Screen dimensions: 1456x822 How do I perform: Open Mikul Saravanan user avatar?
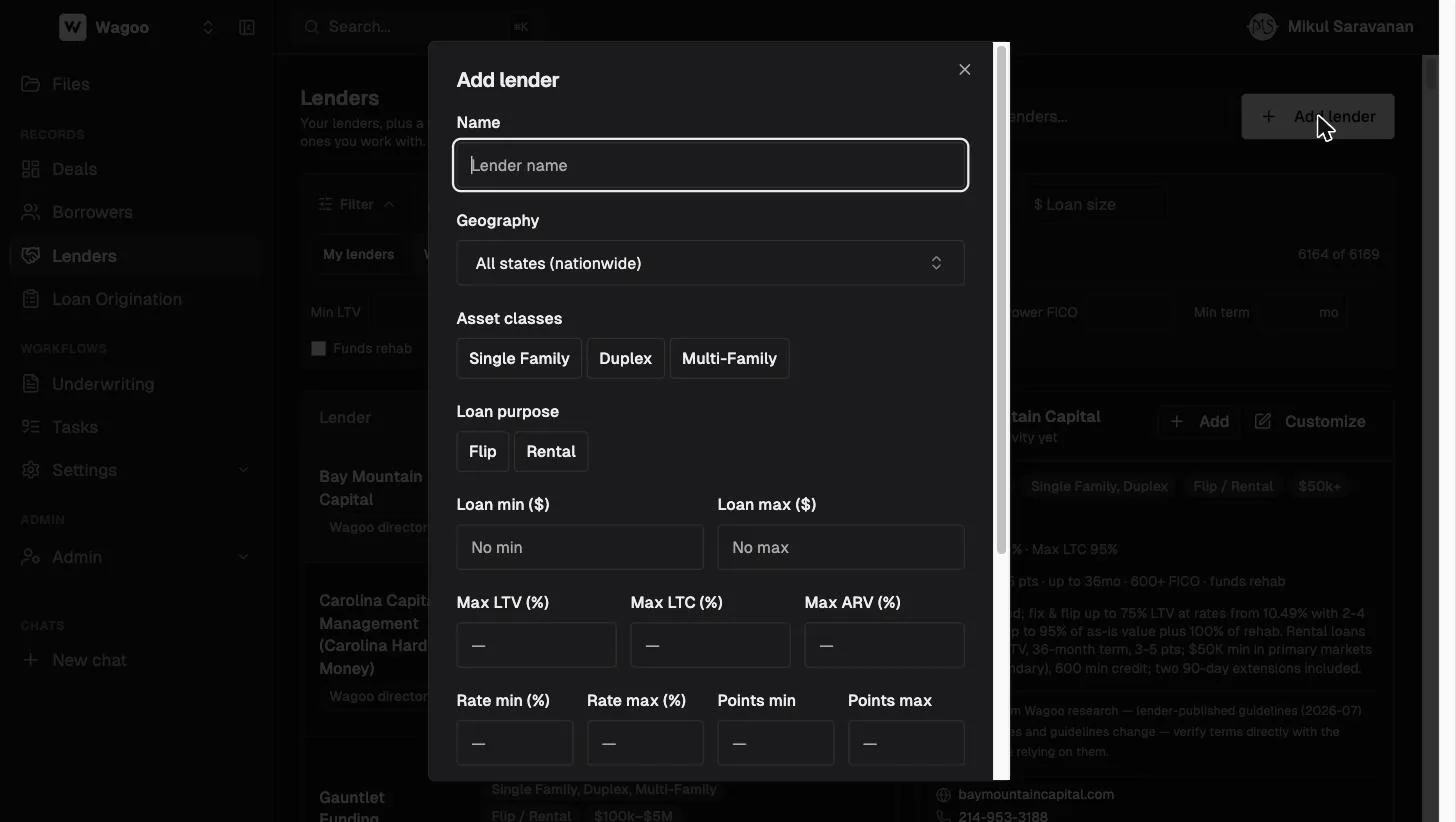[x=1263, y=27]
